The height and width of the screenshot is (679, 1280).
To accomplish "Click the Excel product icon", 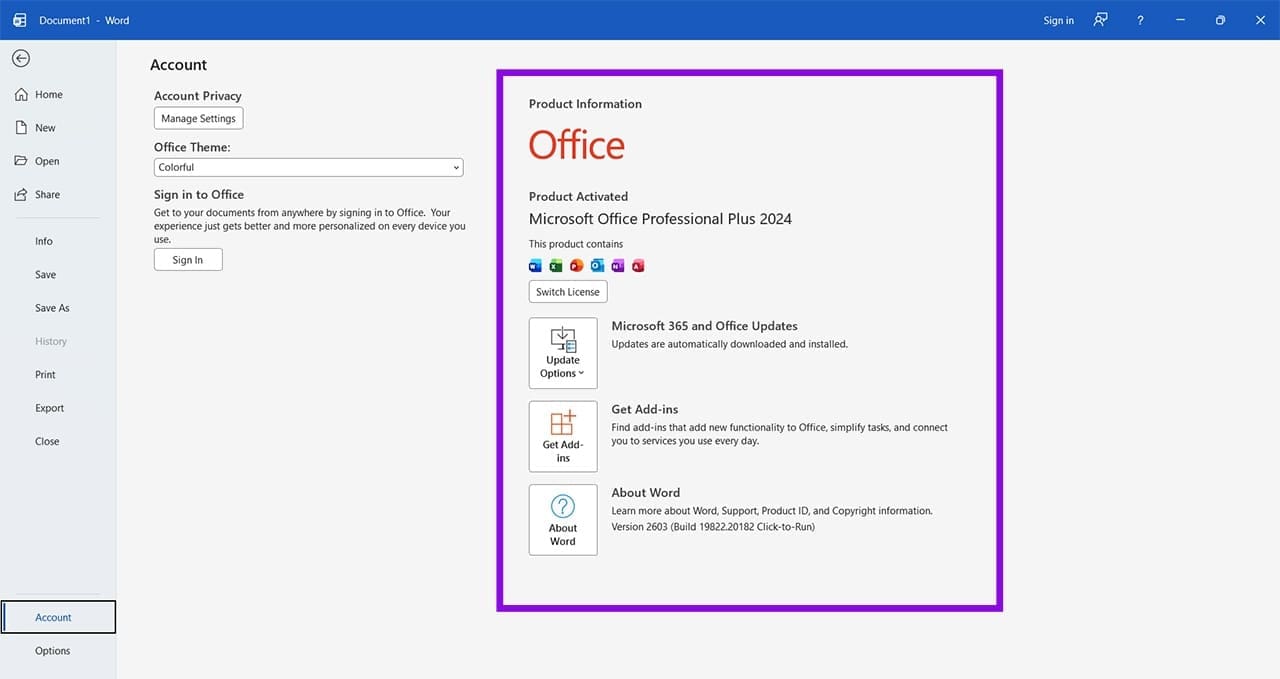I will pos(556,266).
